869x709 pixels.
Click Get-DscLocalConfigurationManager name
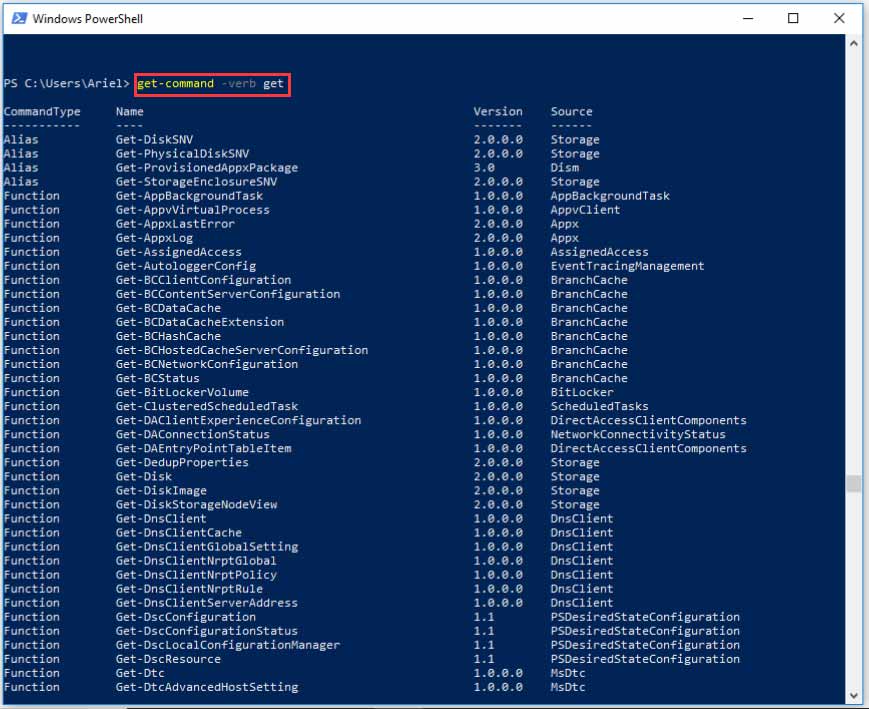pos(228,645)
